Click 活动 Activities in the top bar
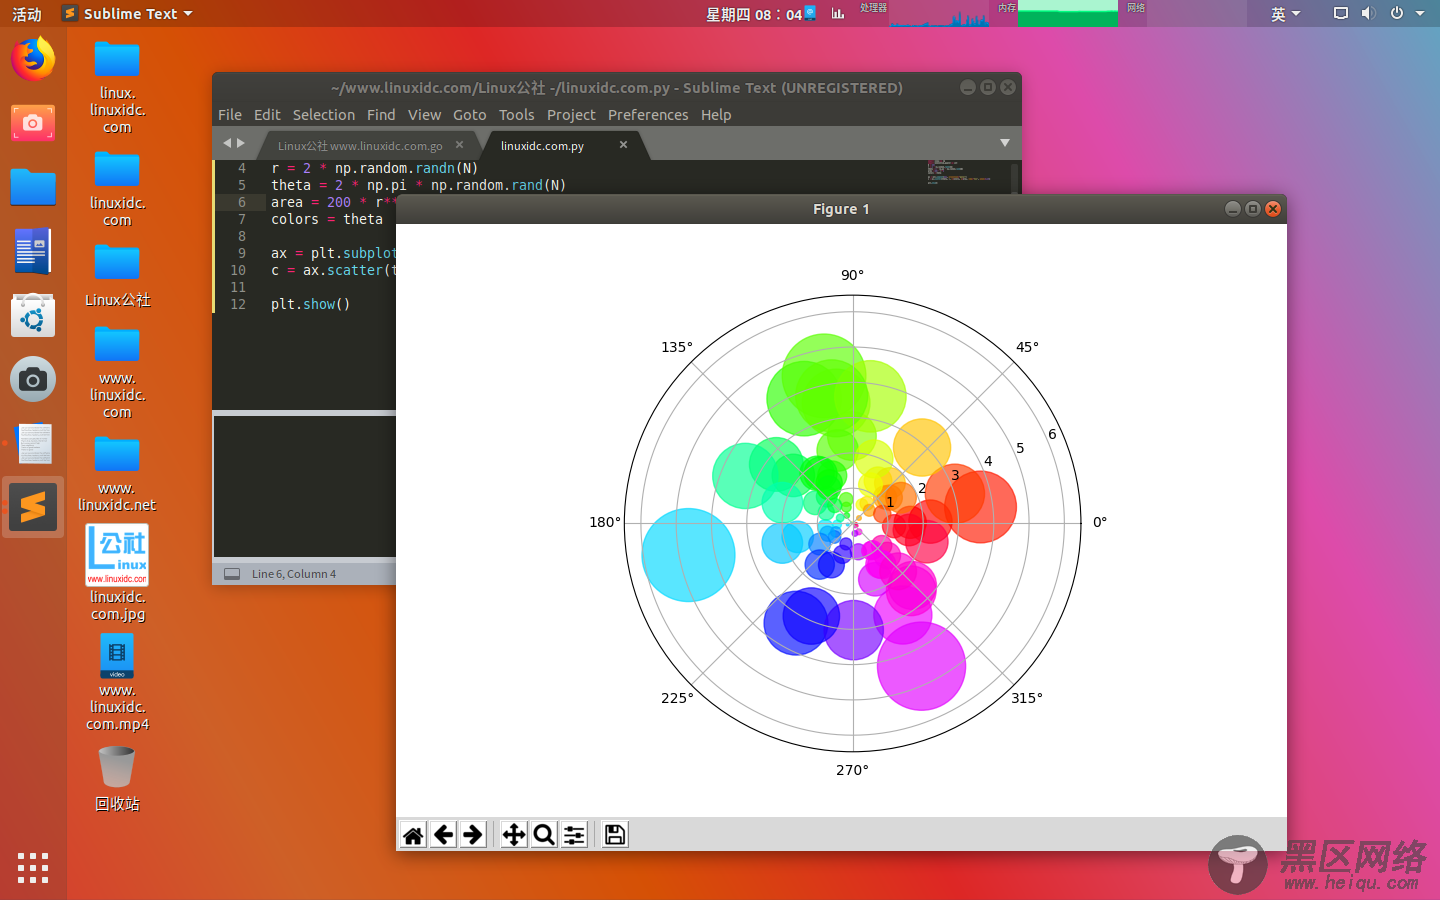Image resolution: width=1440 pixels, height=900 pixels. [x=27, y=14]
